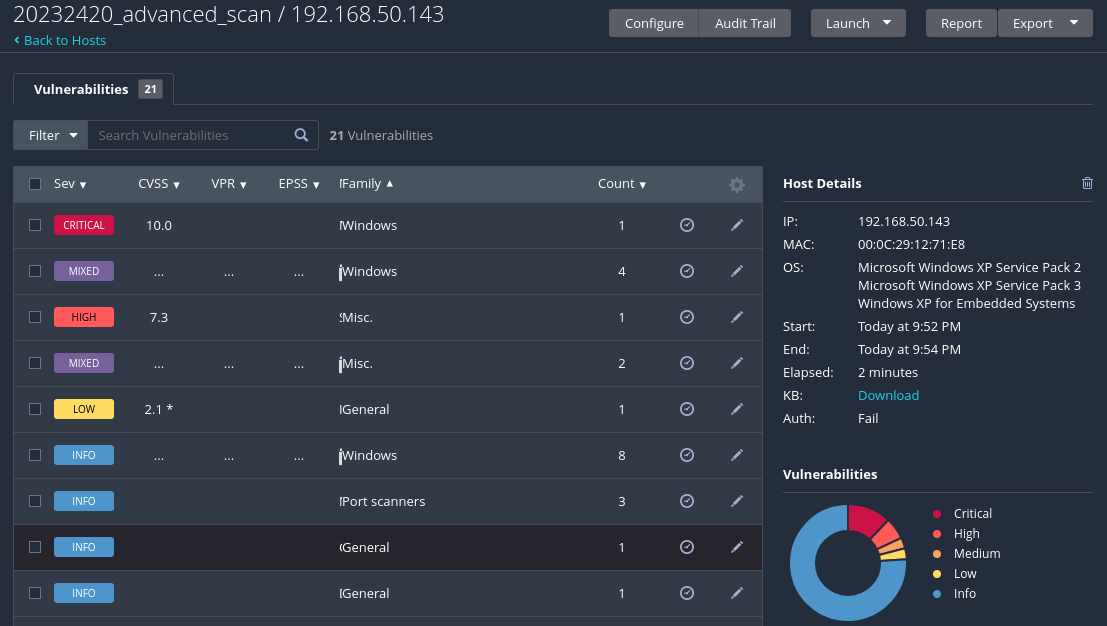Click the Critical legend color dot
The width and height of the screenshot is (1107, 626).
(x=937, y=514)
